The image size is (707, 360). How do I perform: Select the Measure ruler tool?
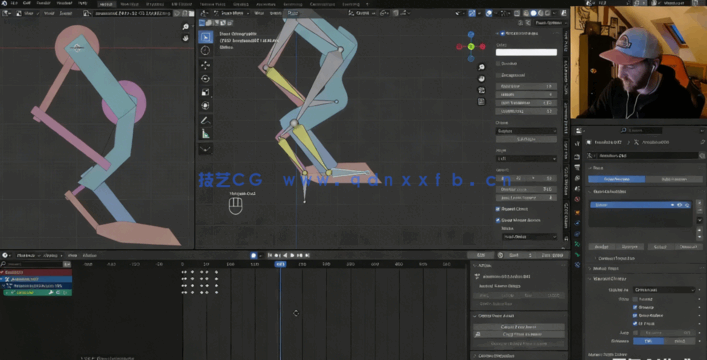coord(206,134)
